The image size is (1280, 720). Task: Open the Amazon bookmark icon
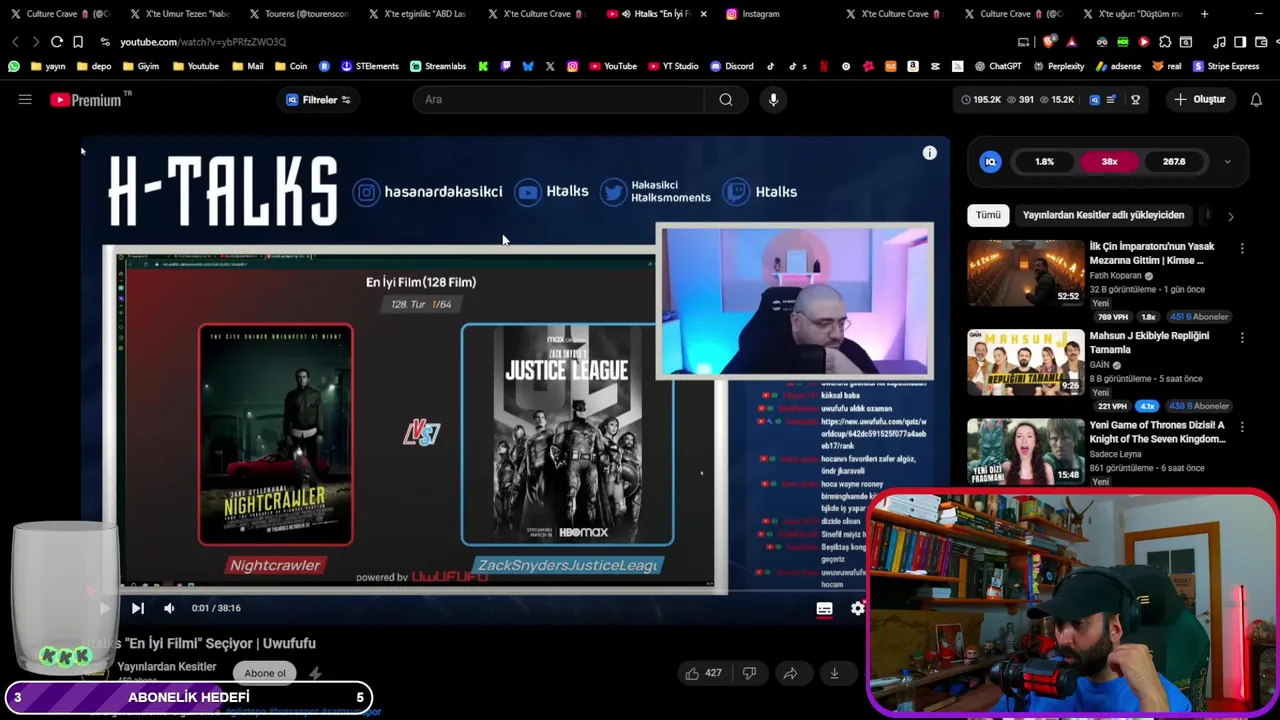913,66
